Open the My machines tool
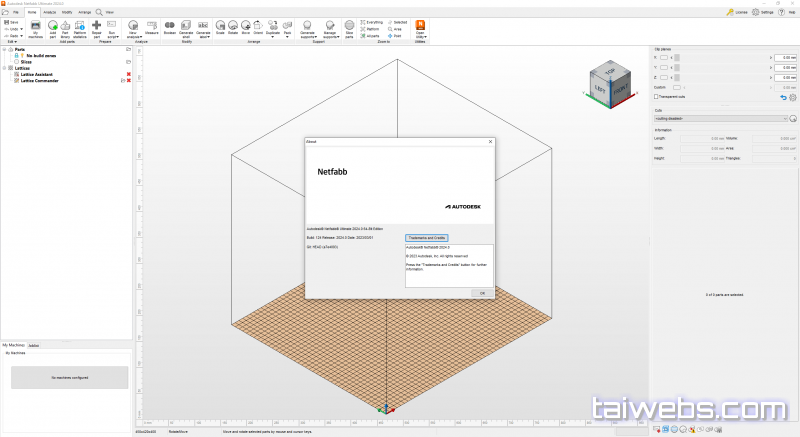Image resolution: width=800 pixels, height=437 pixels. tap(34, 25)
